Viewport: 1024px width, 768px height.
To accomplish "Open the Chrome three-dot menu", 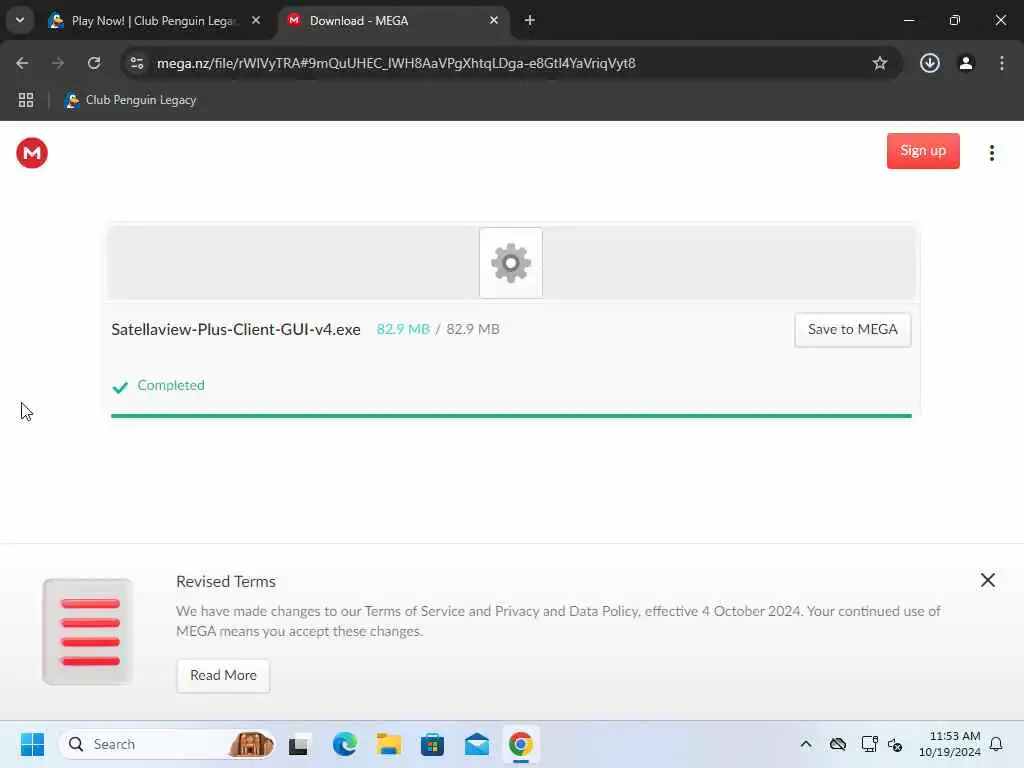I will point(1002,63).
